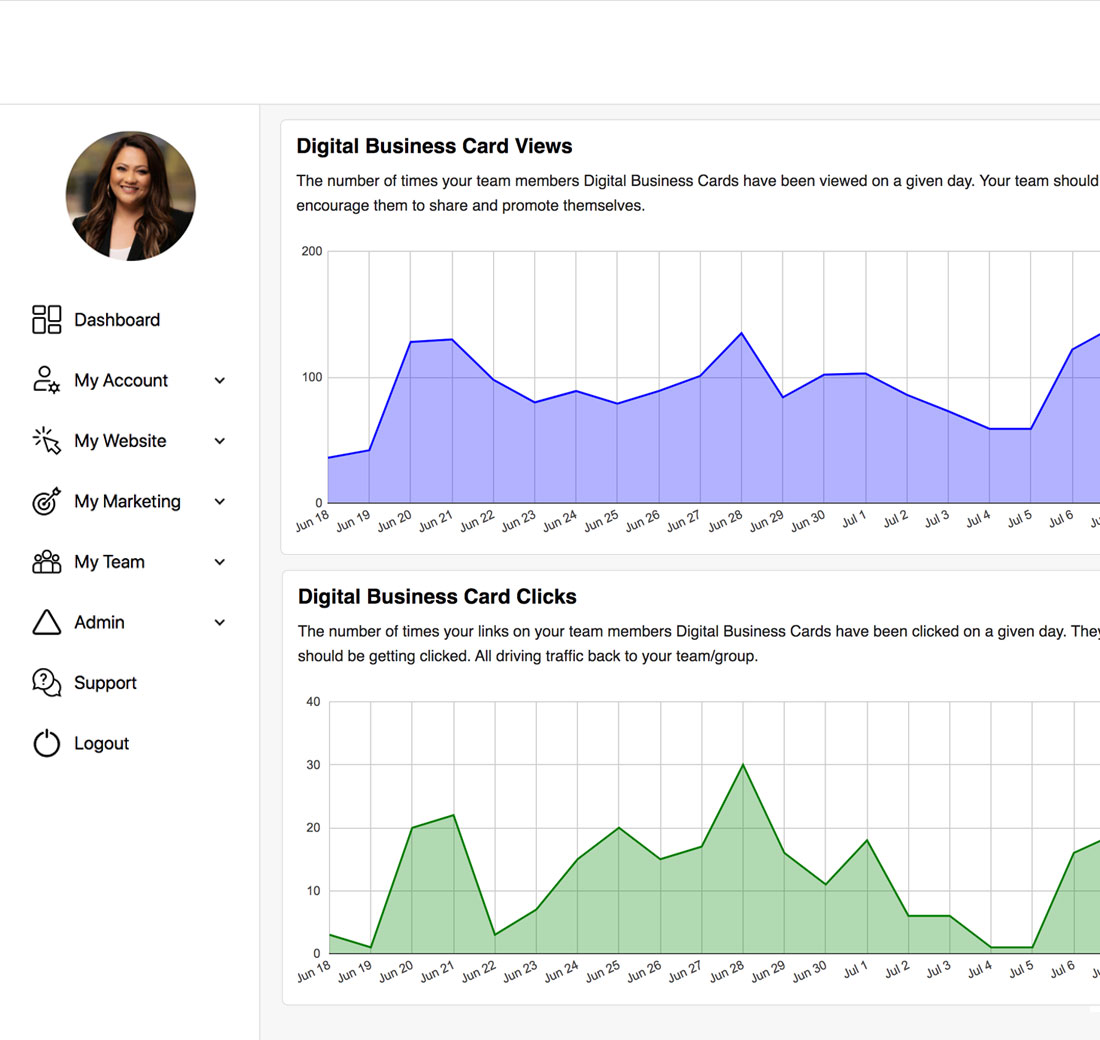The height and width of the screenshot is (1040, 1100).
Task: Expand the My Website chevron
Action: 220,441
